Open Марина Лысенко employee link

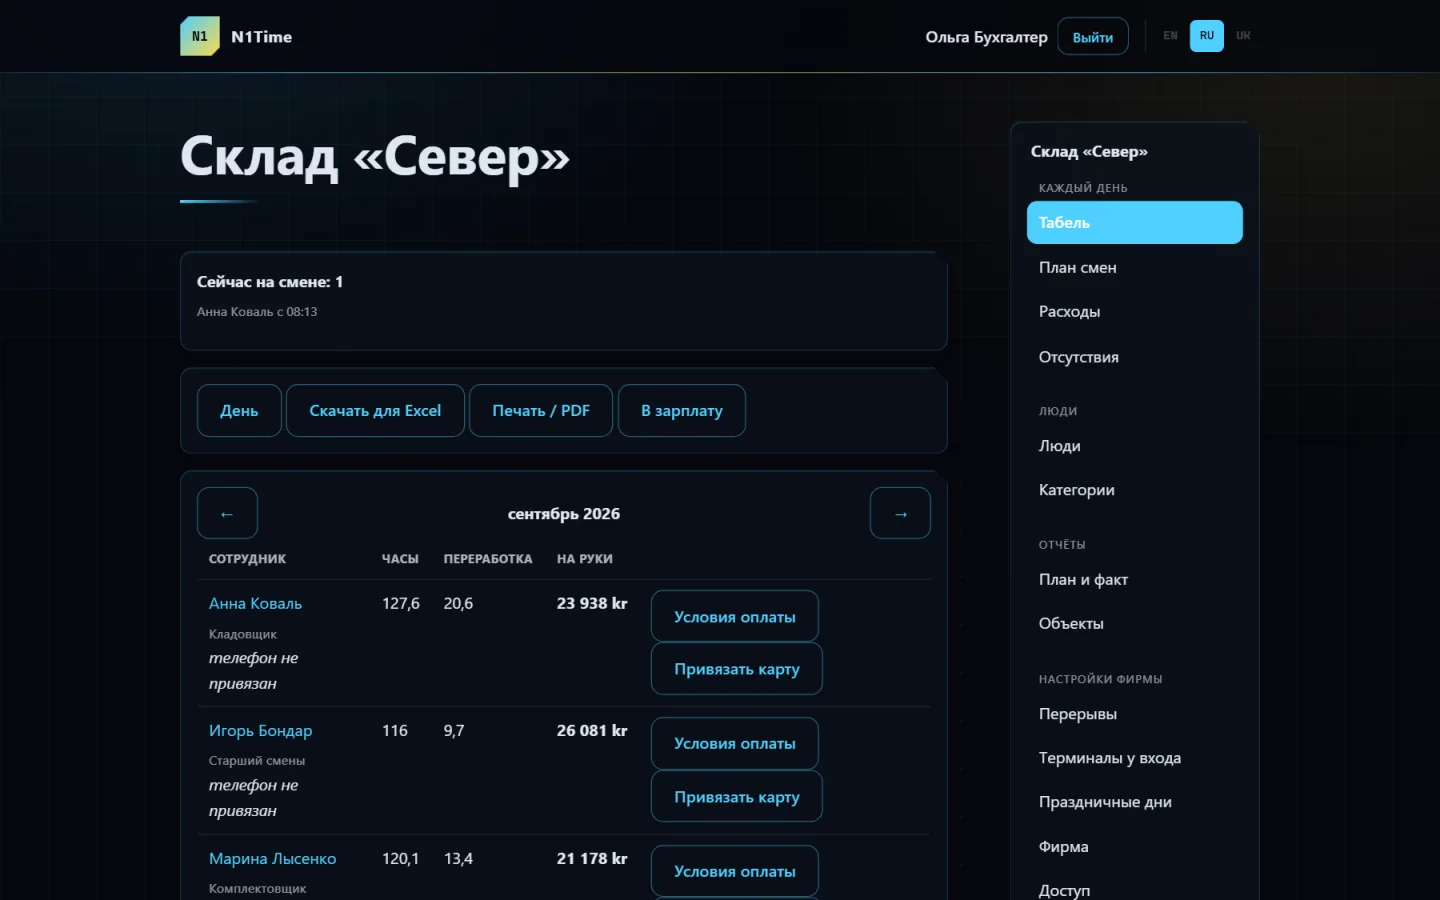pos(272,859)
